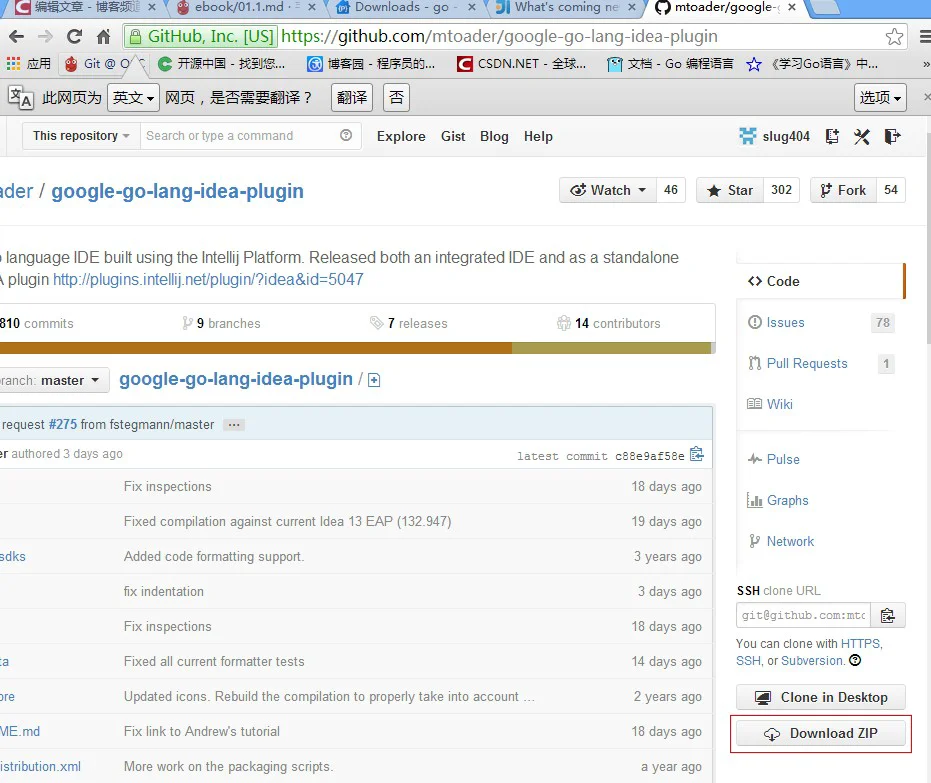This screenshot has height=783, width=931.
Task: Open pull request #275 link
Action: click(x=63, y=424)
